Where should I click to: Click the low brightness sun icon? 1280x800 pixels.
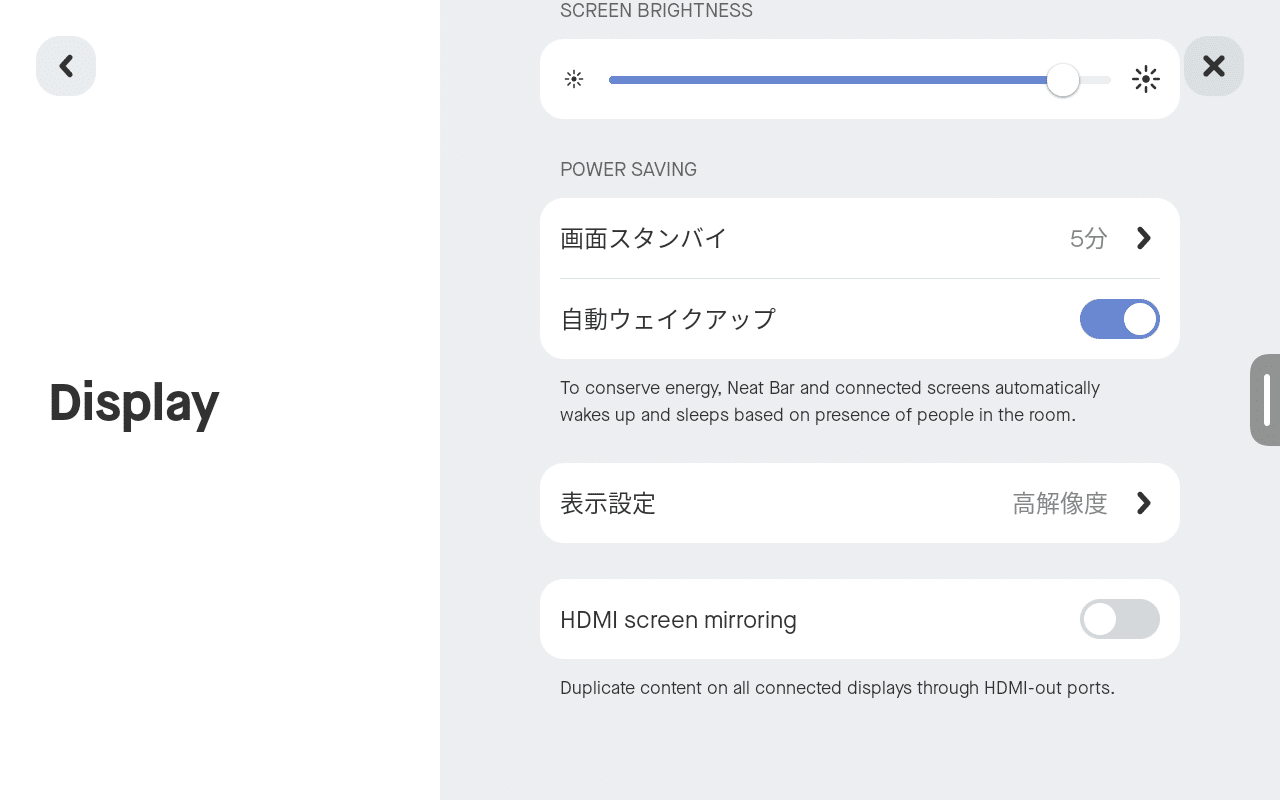(x=574, y=79)
